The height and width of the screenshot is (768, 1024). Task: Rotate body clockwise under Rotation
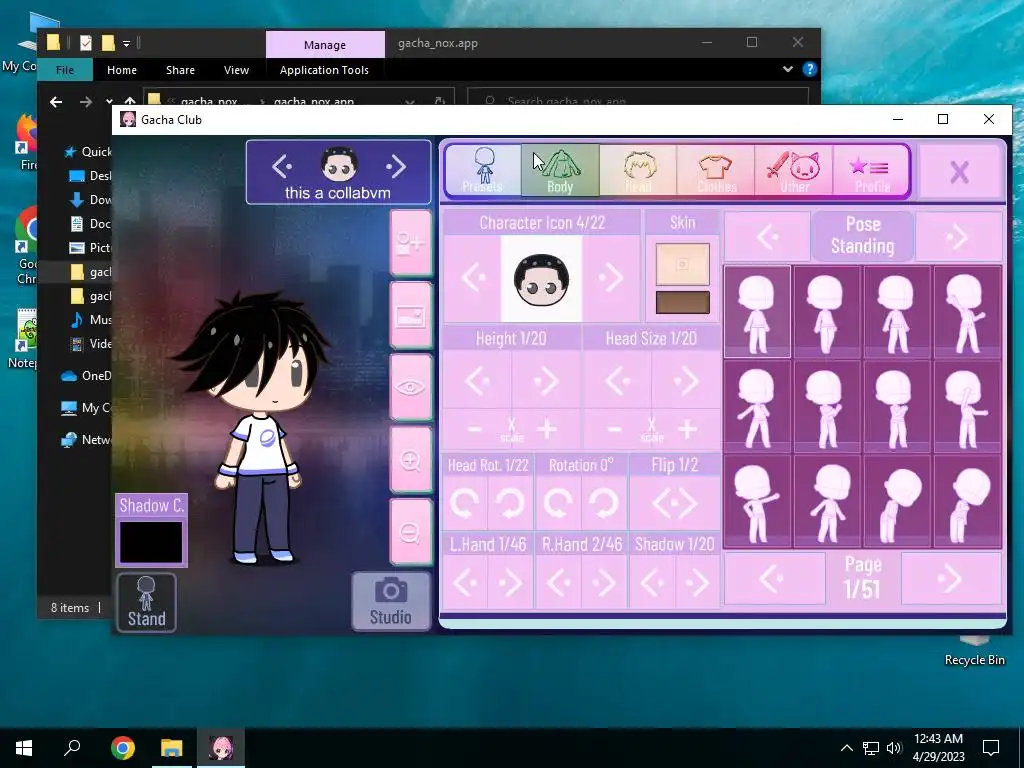[604, 503]
